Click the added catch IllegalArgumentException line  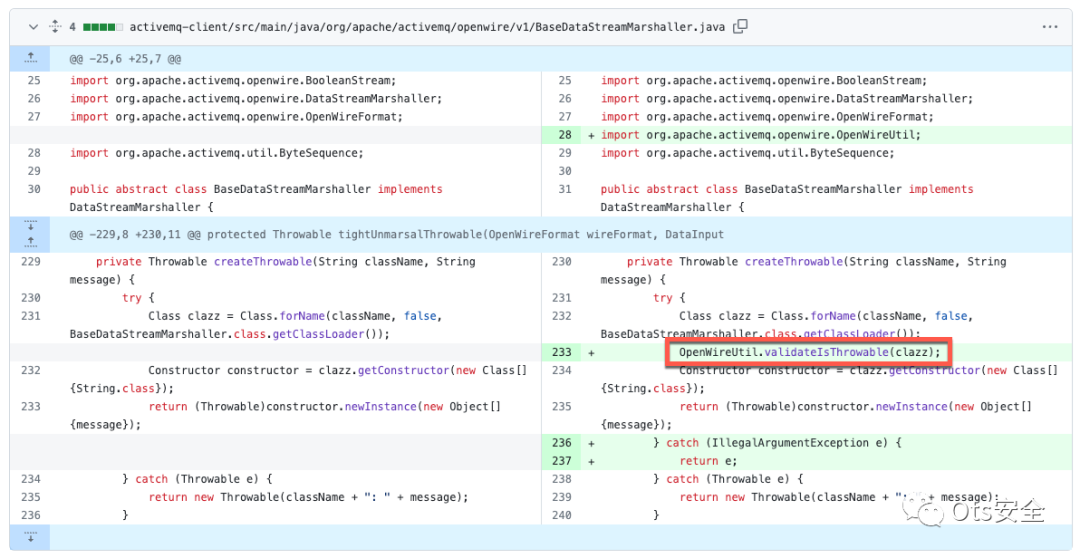pos(777,443)
